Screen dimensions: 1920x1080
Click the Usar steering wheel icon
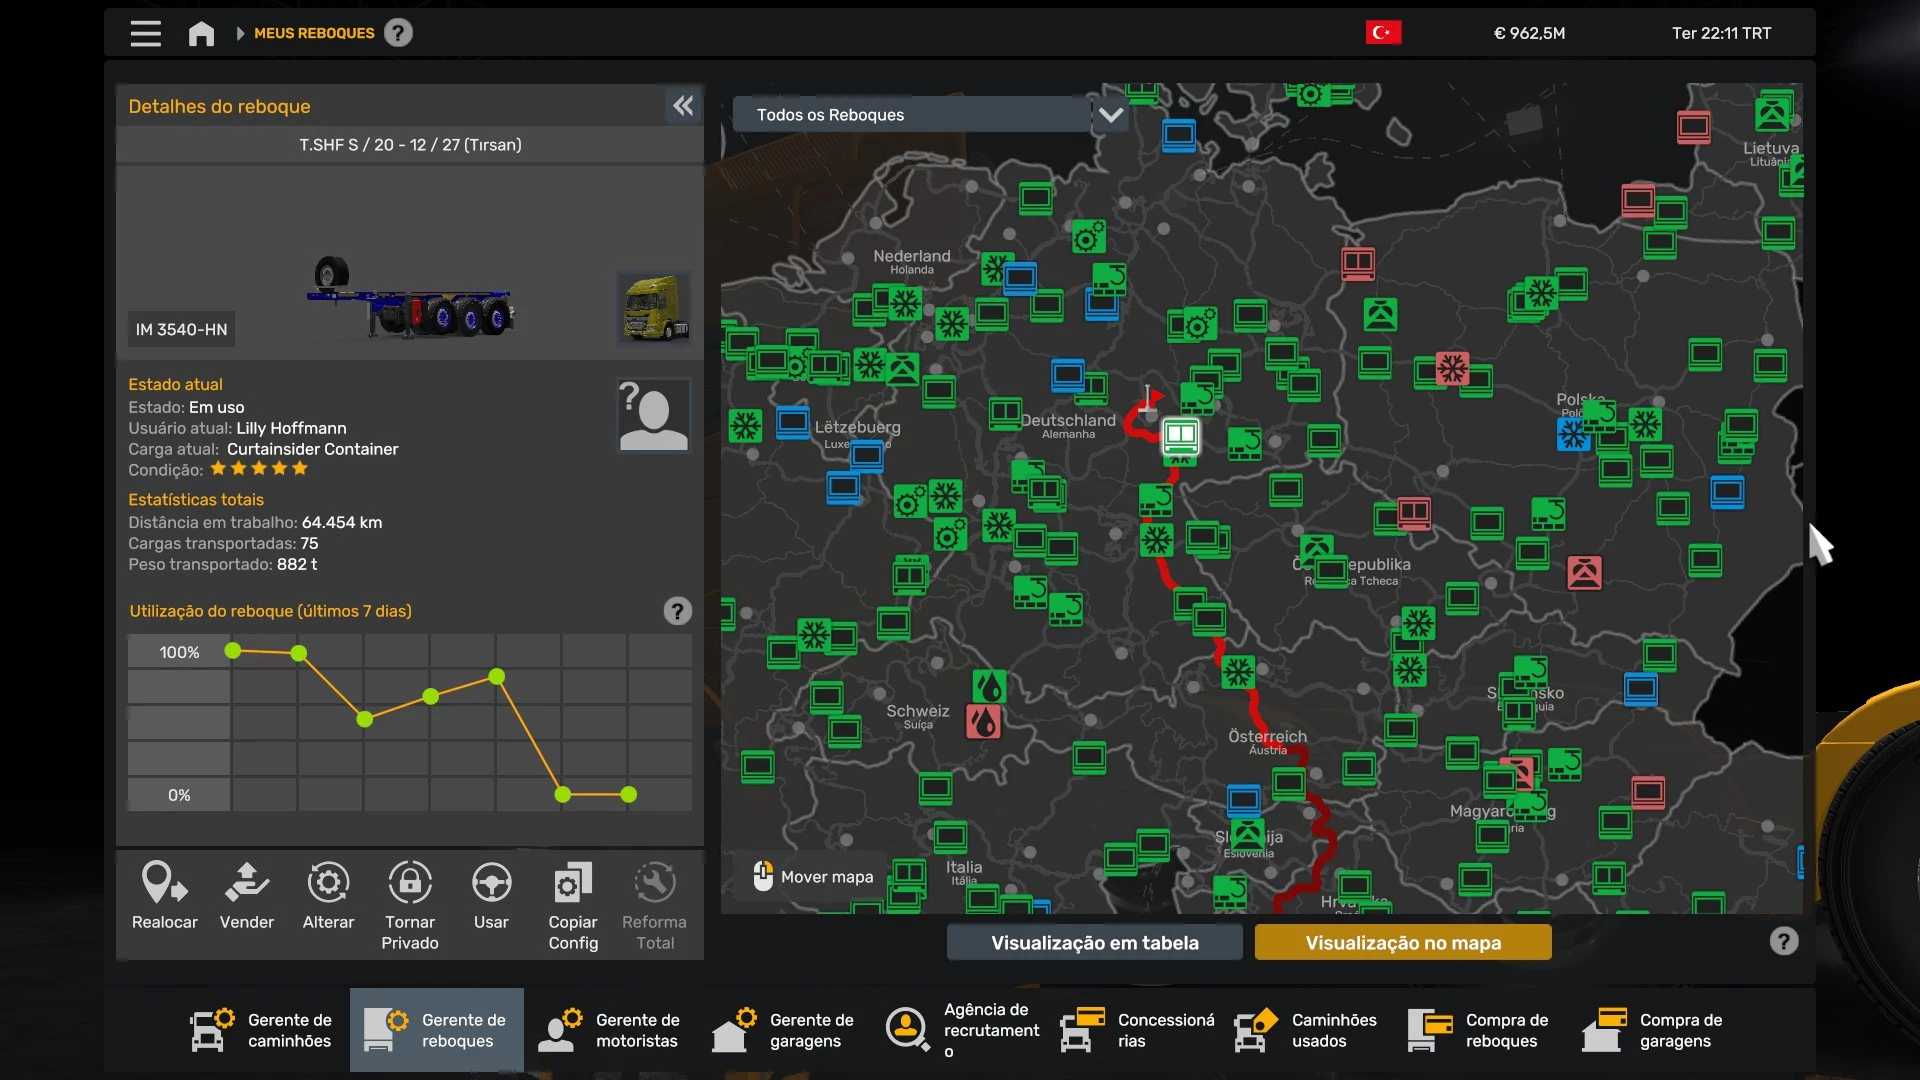[491, 884]
